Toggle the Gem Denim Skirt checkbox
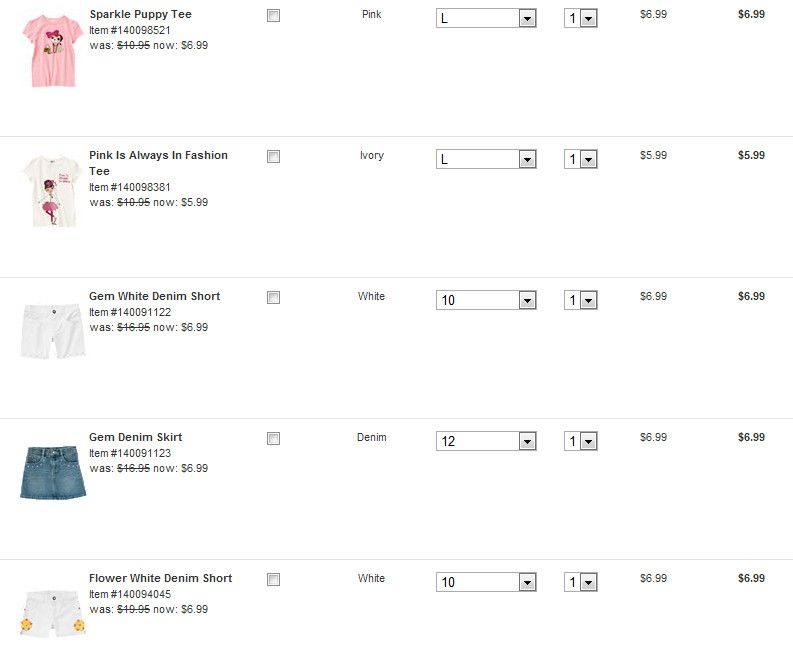This screenshot has height=657, width=793. pos(274,439)
